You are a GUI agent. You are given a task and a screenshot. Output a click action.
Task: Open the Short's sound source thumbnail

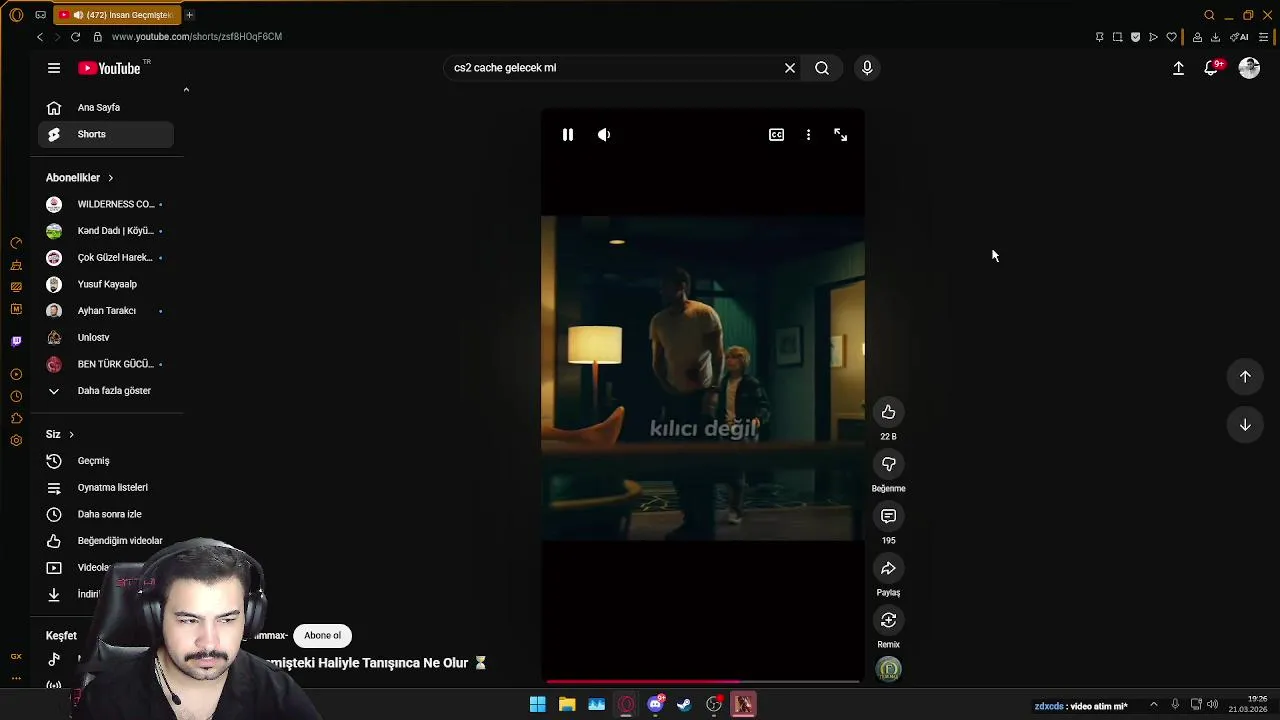pyautogui.click(x=888, y=670)
